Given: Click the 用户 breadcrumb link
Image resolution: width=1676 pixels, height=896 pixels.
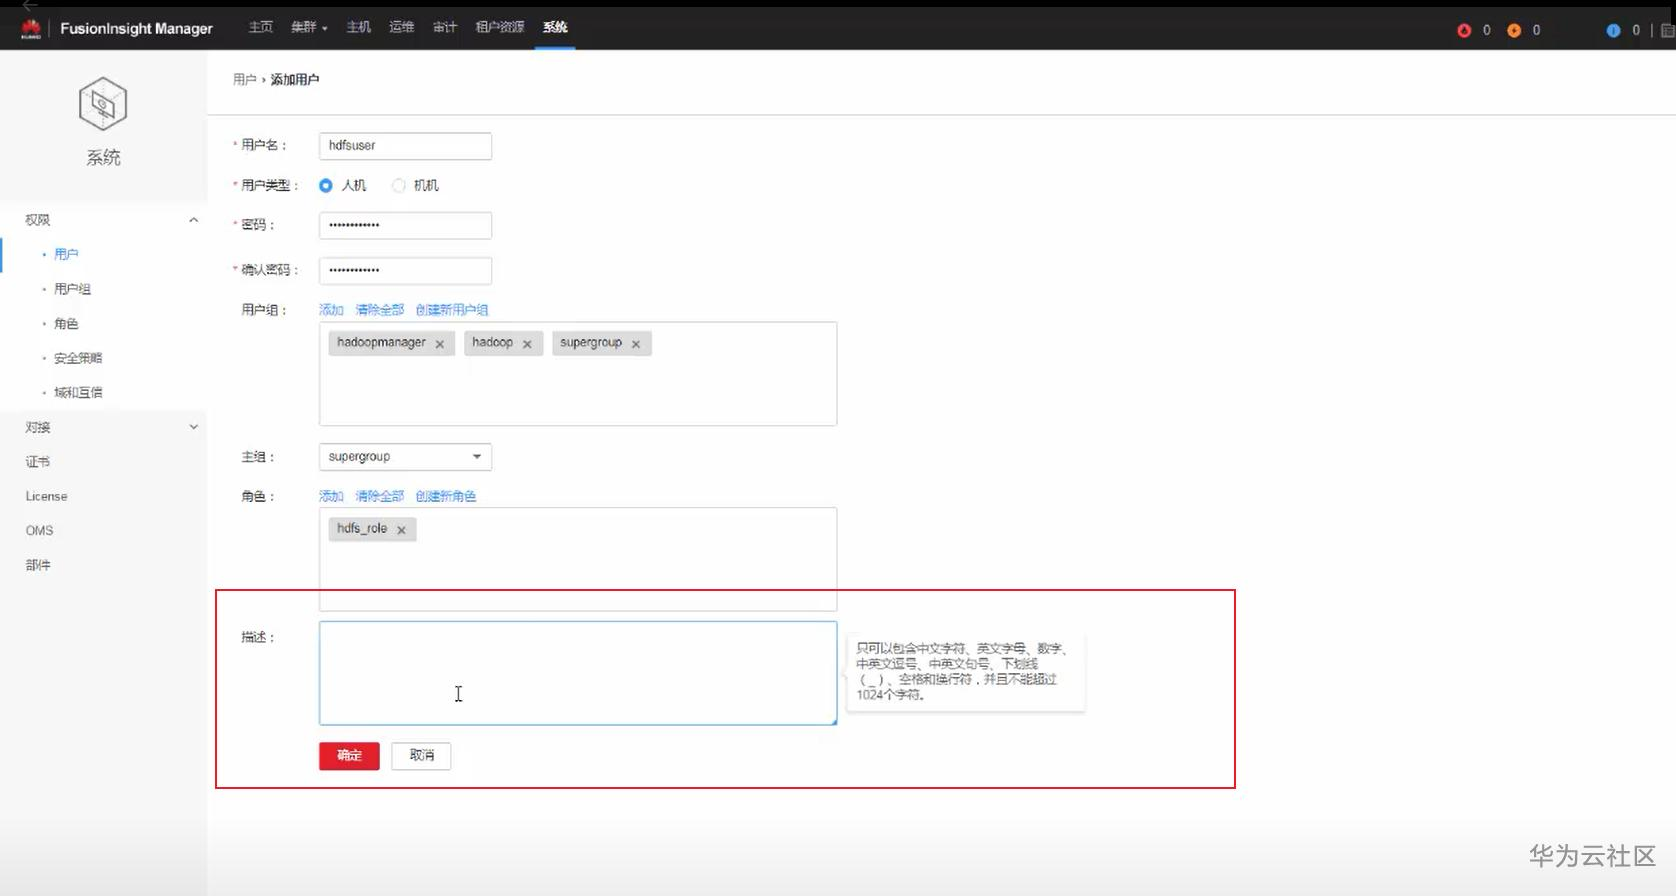Looking at the screenshot, I should coord(245,80).
